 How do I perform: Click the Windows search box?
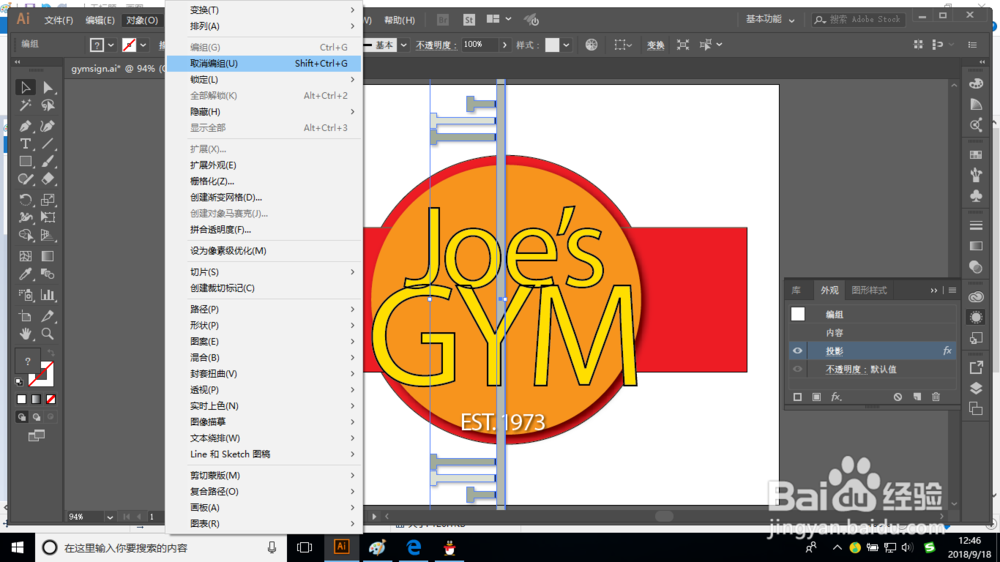point(161,548)
